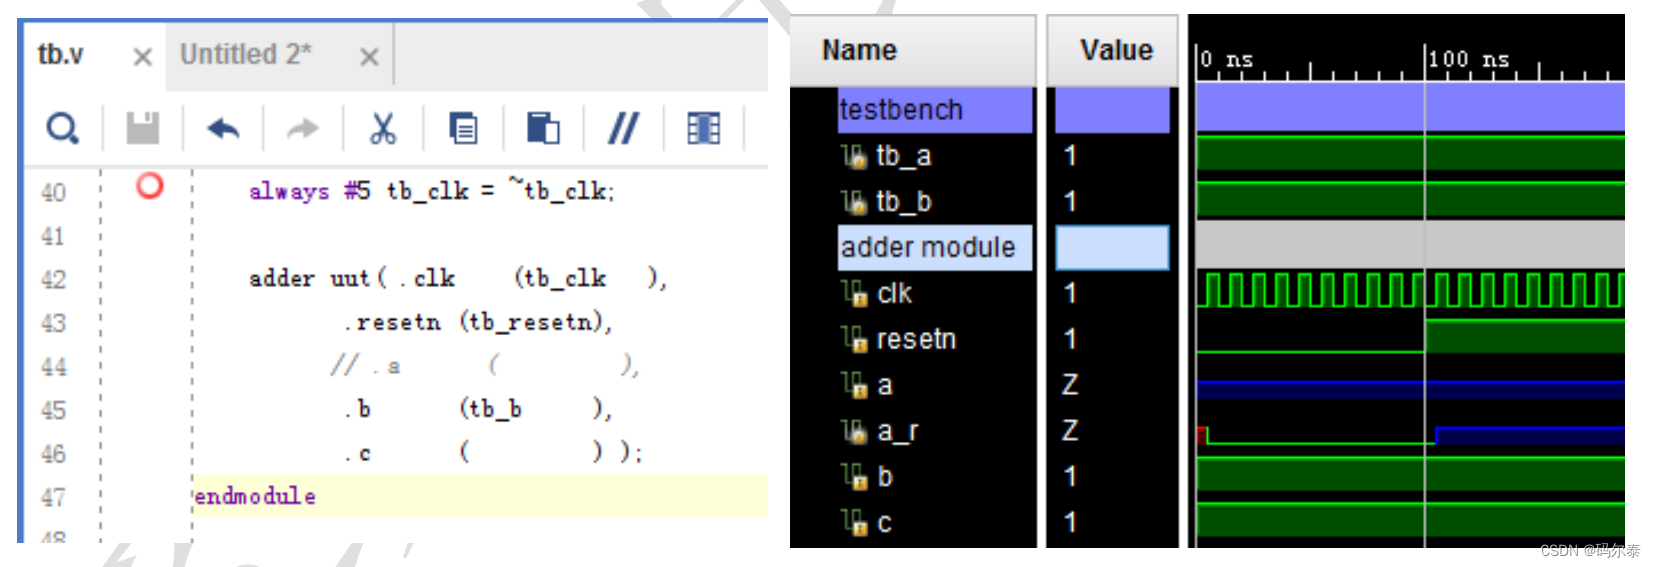Select the a_r signal
The height and width of the screenshot is (567, 1656).
897,431
